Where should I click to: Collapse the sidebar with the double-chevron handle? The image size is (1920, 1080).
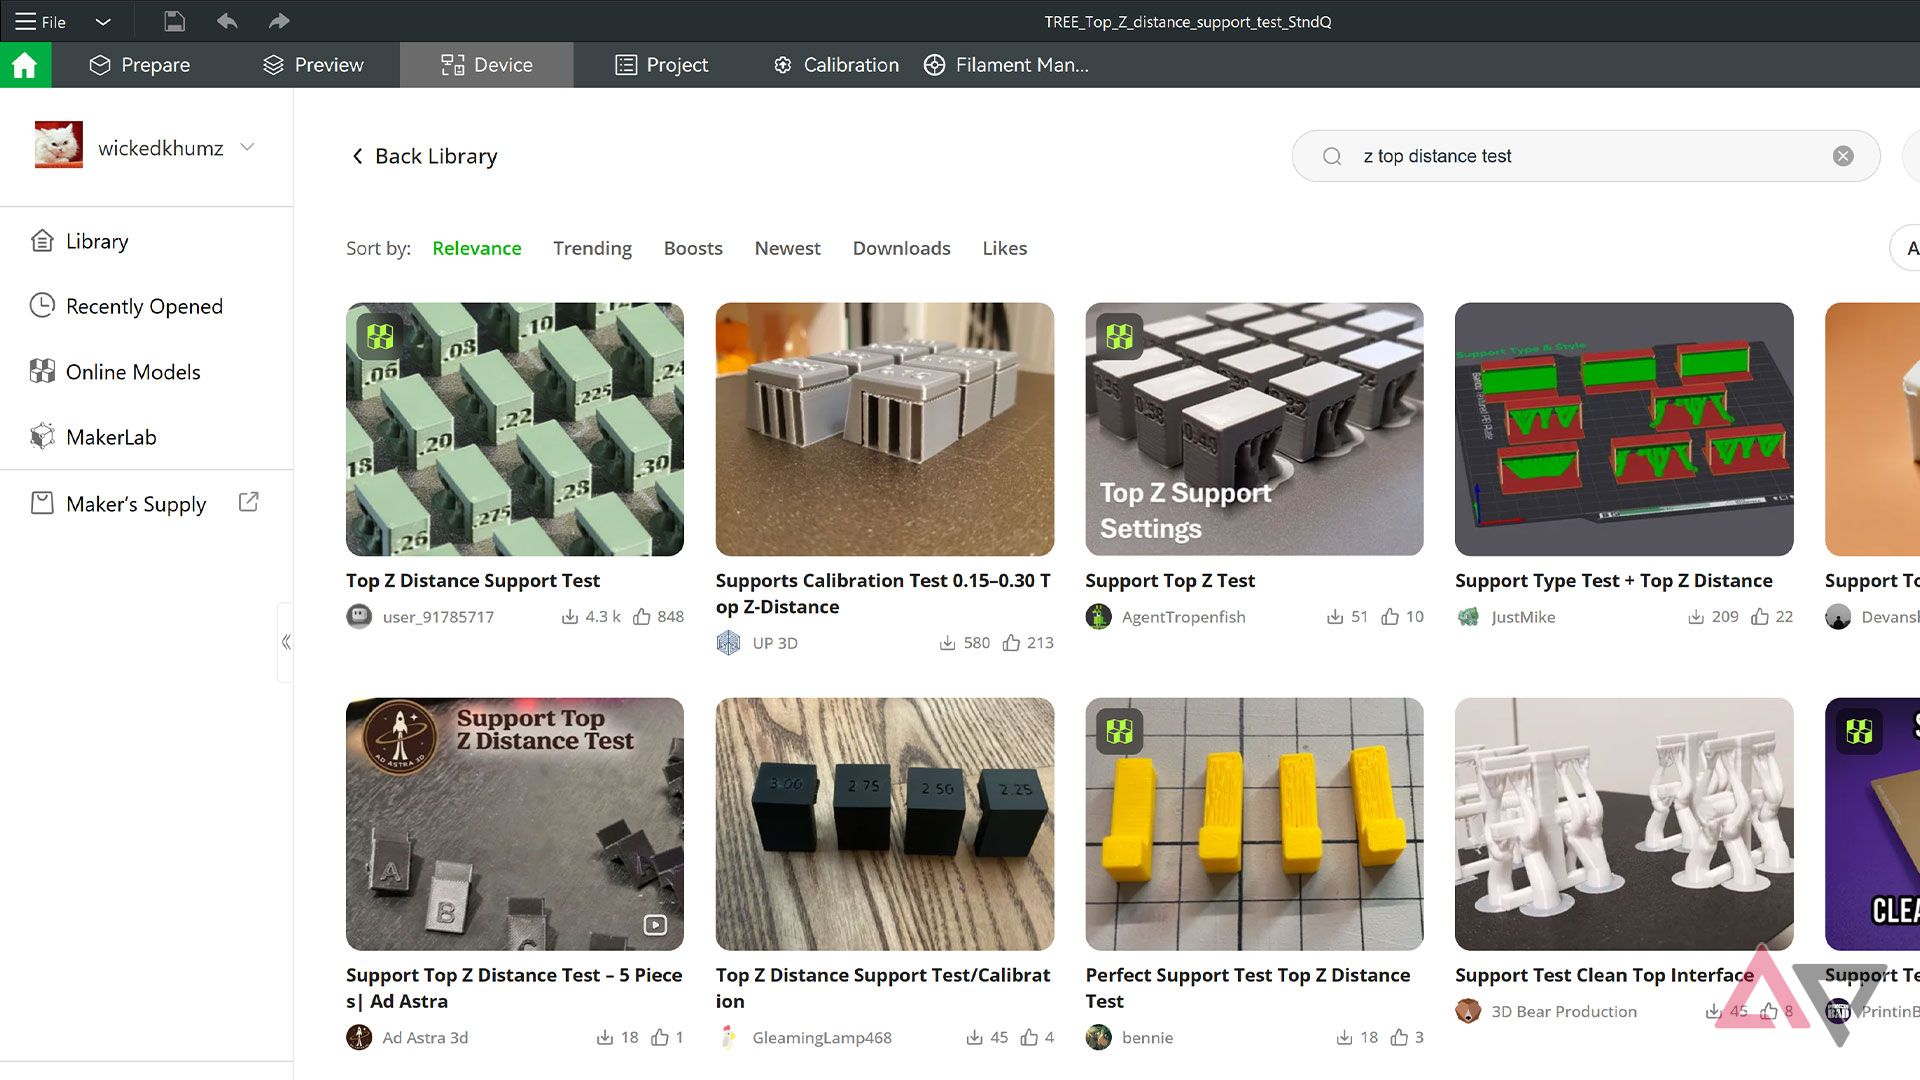click(286, 642)
